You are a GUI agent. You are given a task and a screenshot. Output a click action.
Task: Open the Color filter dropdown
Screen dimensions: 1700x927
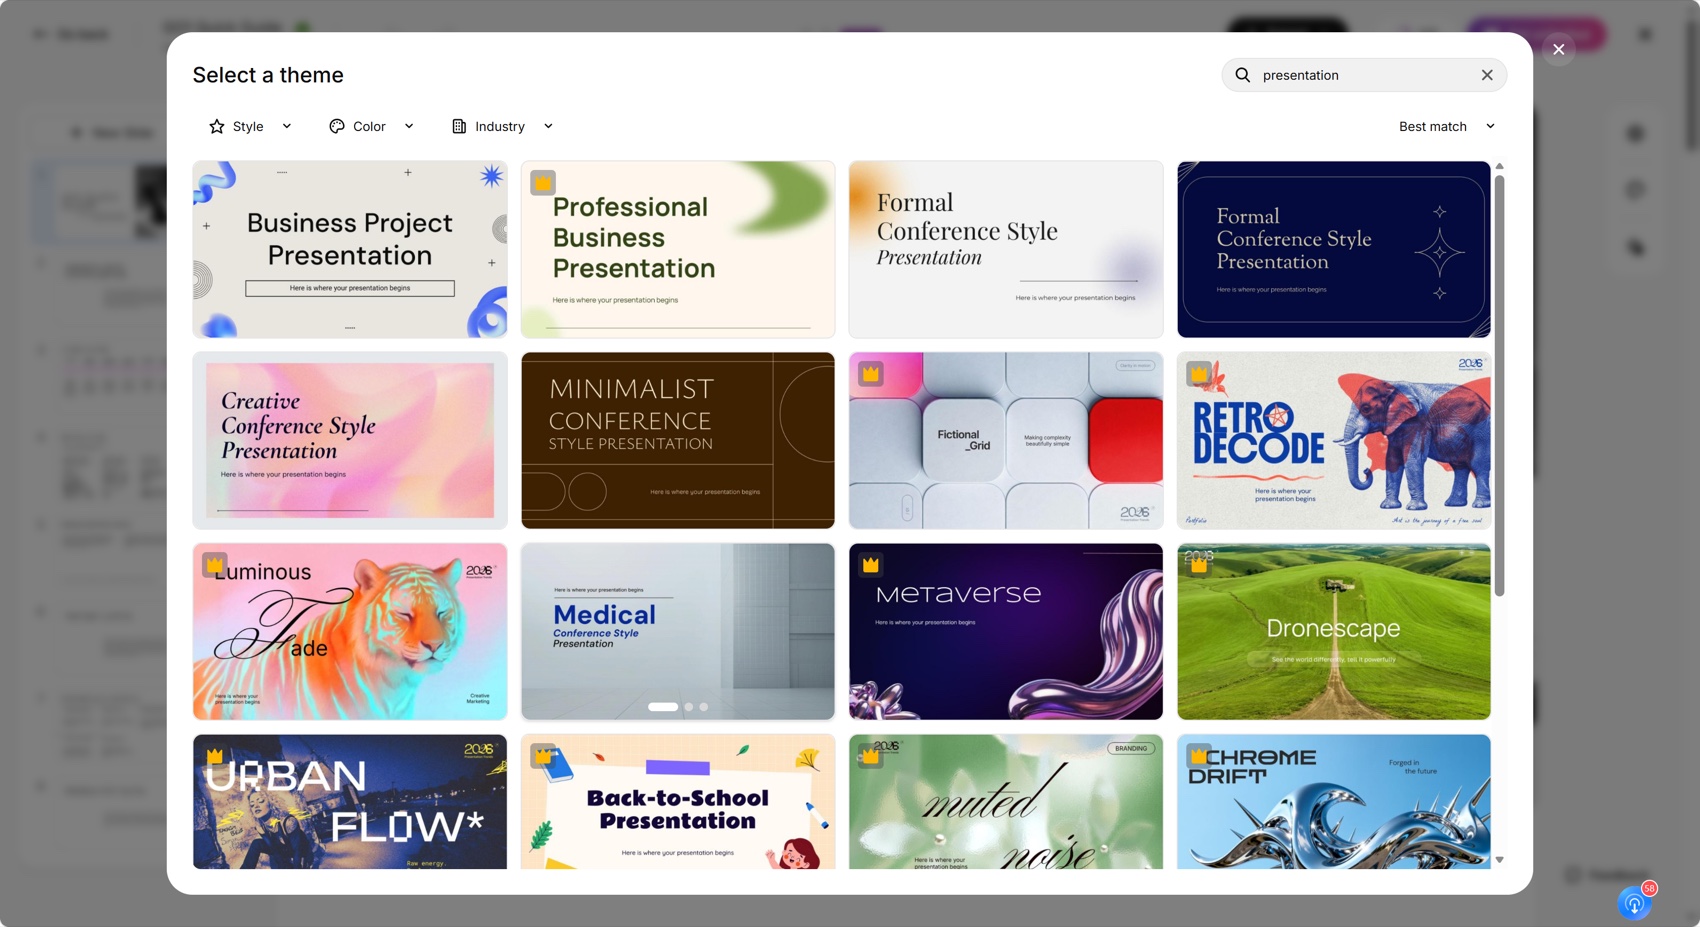371,126
